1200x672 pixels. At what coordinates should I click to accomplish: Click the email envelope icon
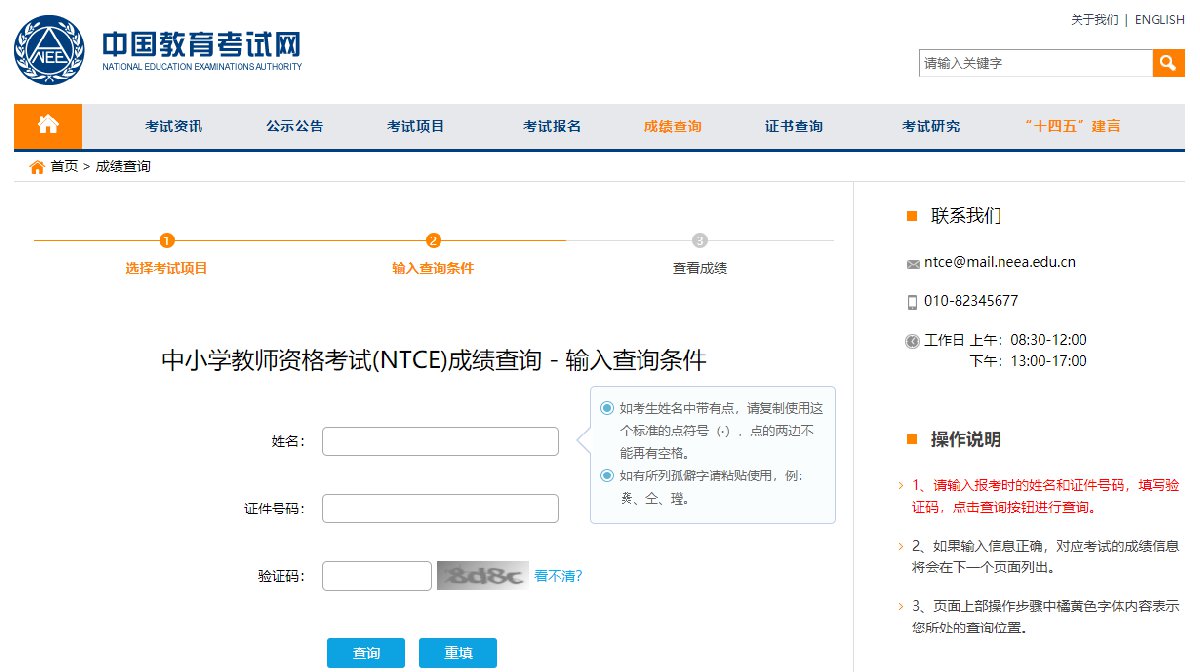click(912, 264)
